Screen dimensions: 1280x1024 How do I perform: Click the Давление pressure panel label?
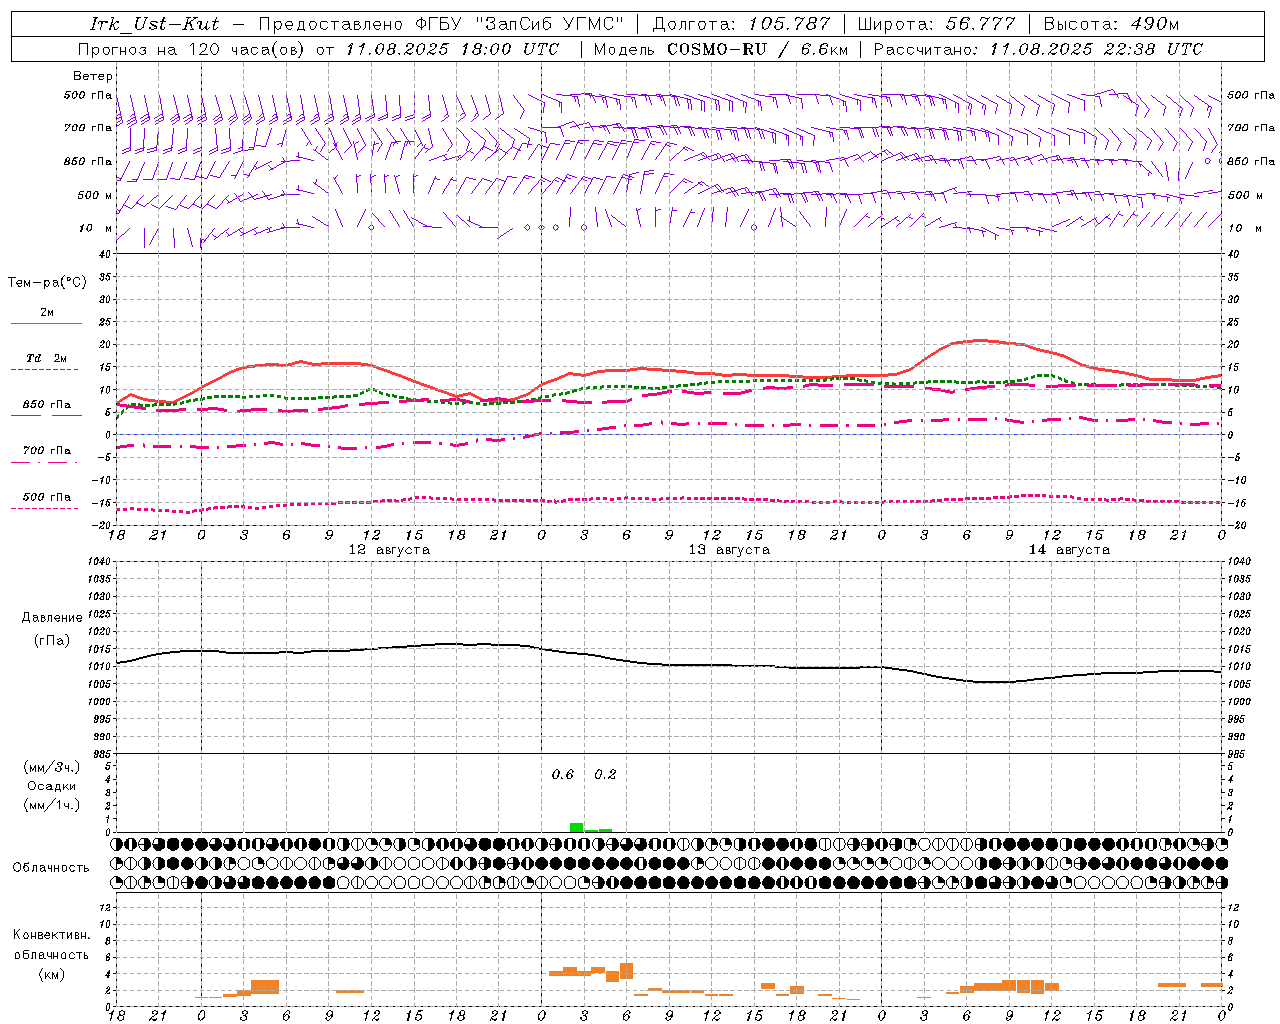[x=52, y=618]
